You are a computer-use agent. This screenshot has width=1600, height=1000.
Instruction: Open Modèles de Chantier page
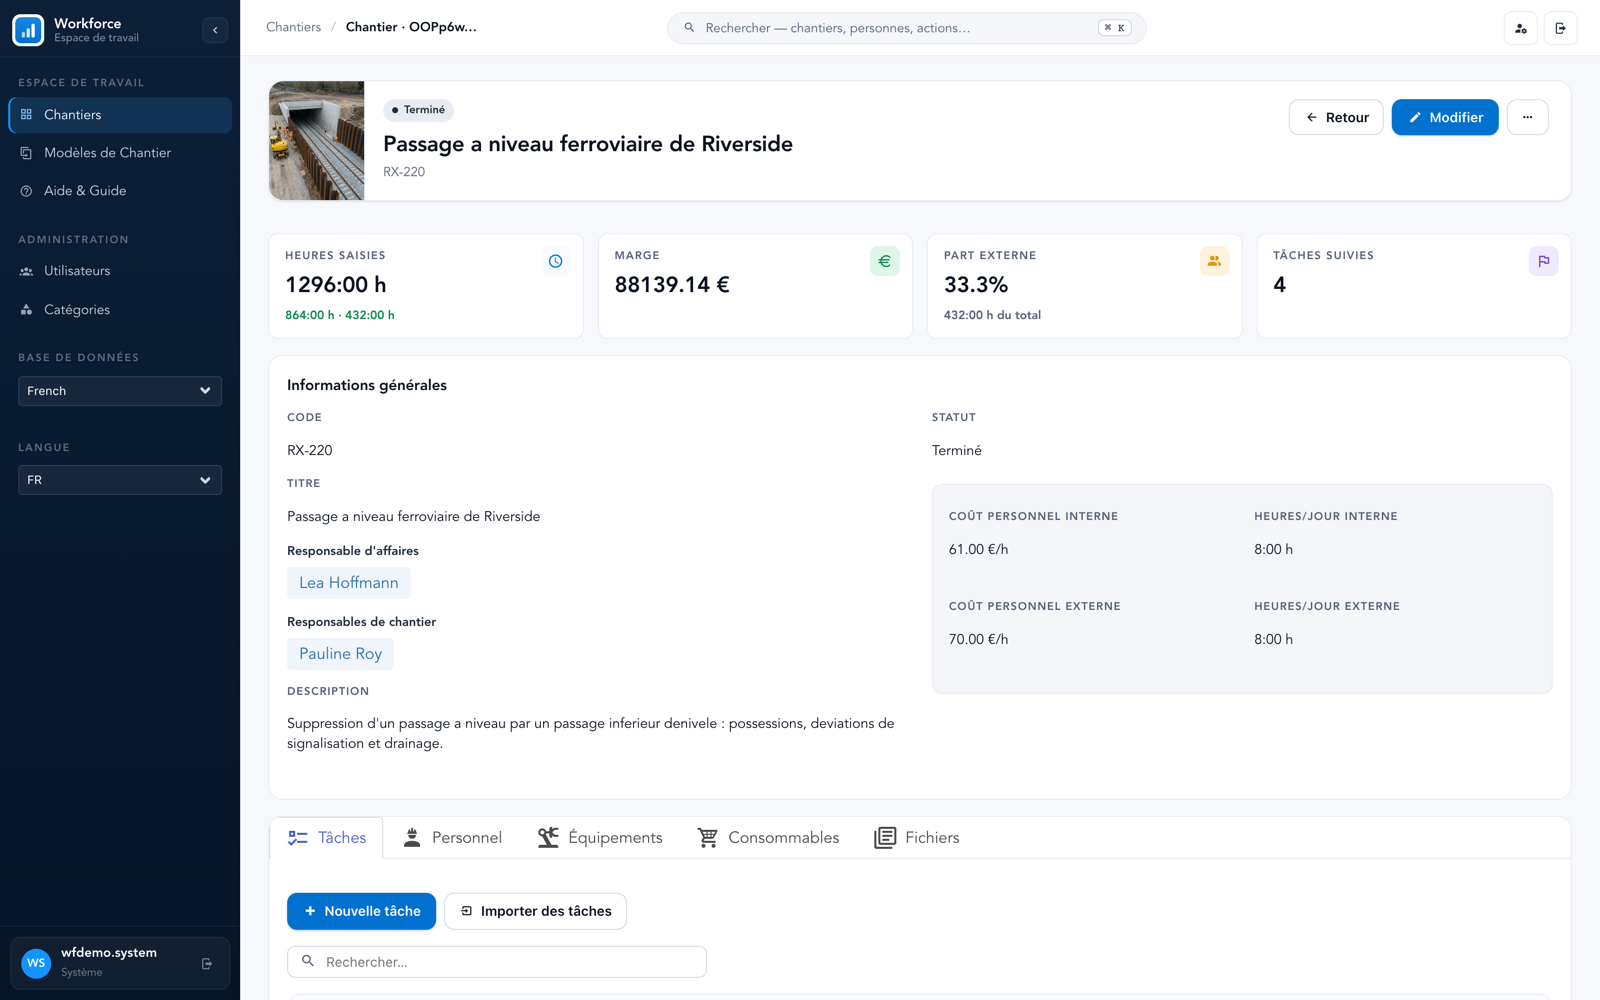coord(120,153)
